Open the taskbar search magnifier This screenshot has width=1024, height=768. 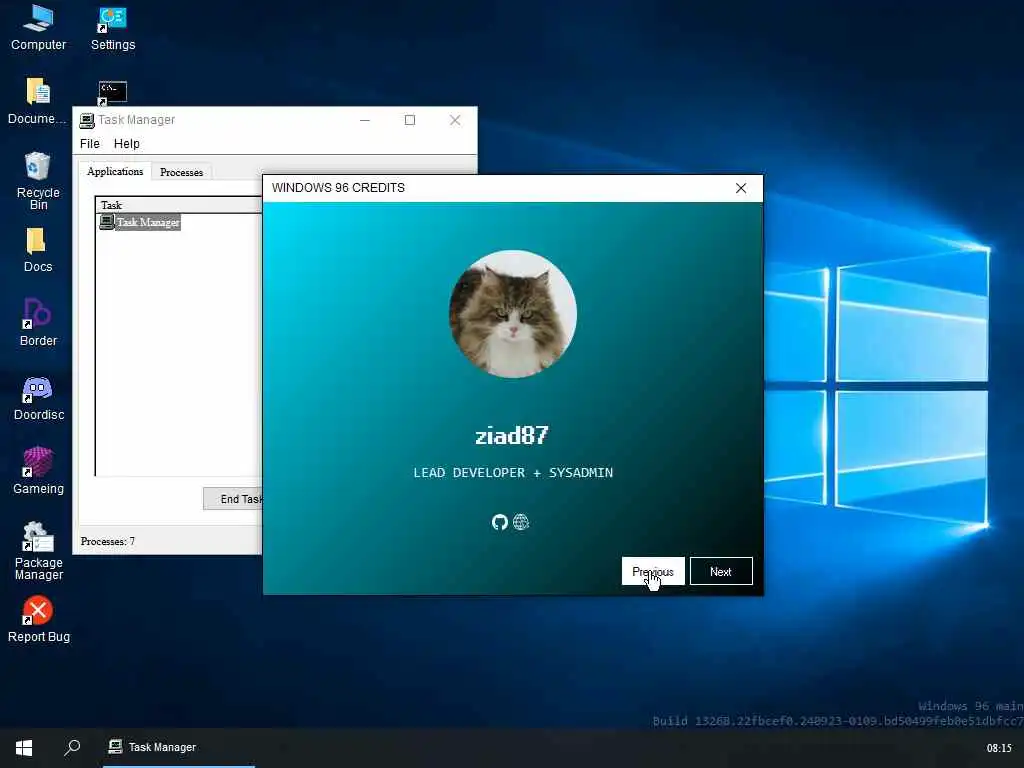click(72, 748)
